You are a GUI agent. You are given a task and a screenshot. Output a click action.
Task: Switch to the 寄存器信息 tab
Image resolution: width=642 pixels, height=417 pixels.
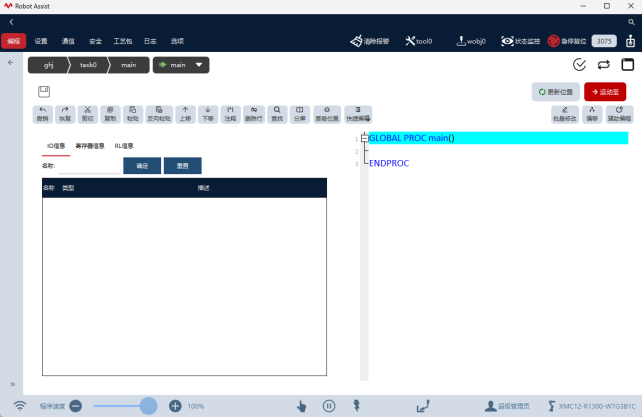tap(90, 146)
